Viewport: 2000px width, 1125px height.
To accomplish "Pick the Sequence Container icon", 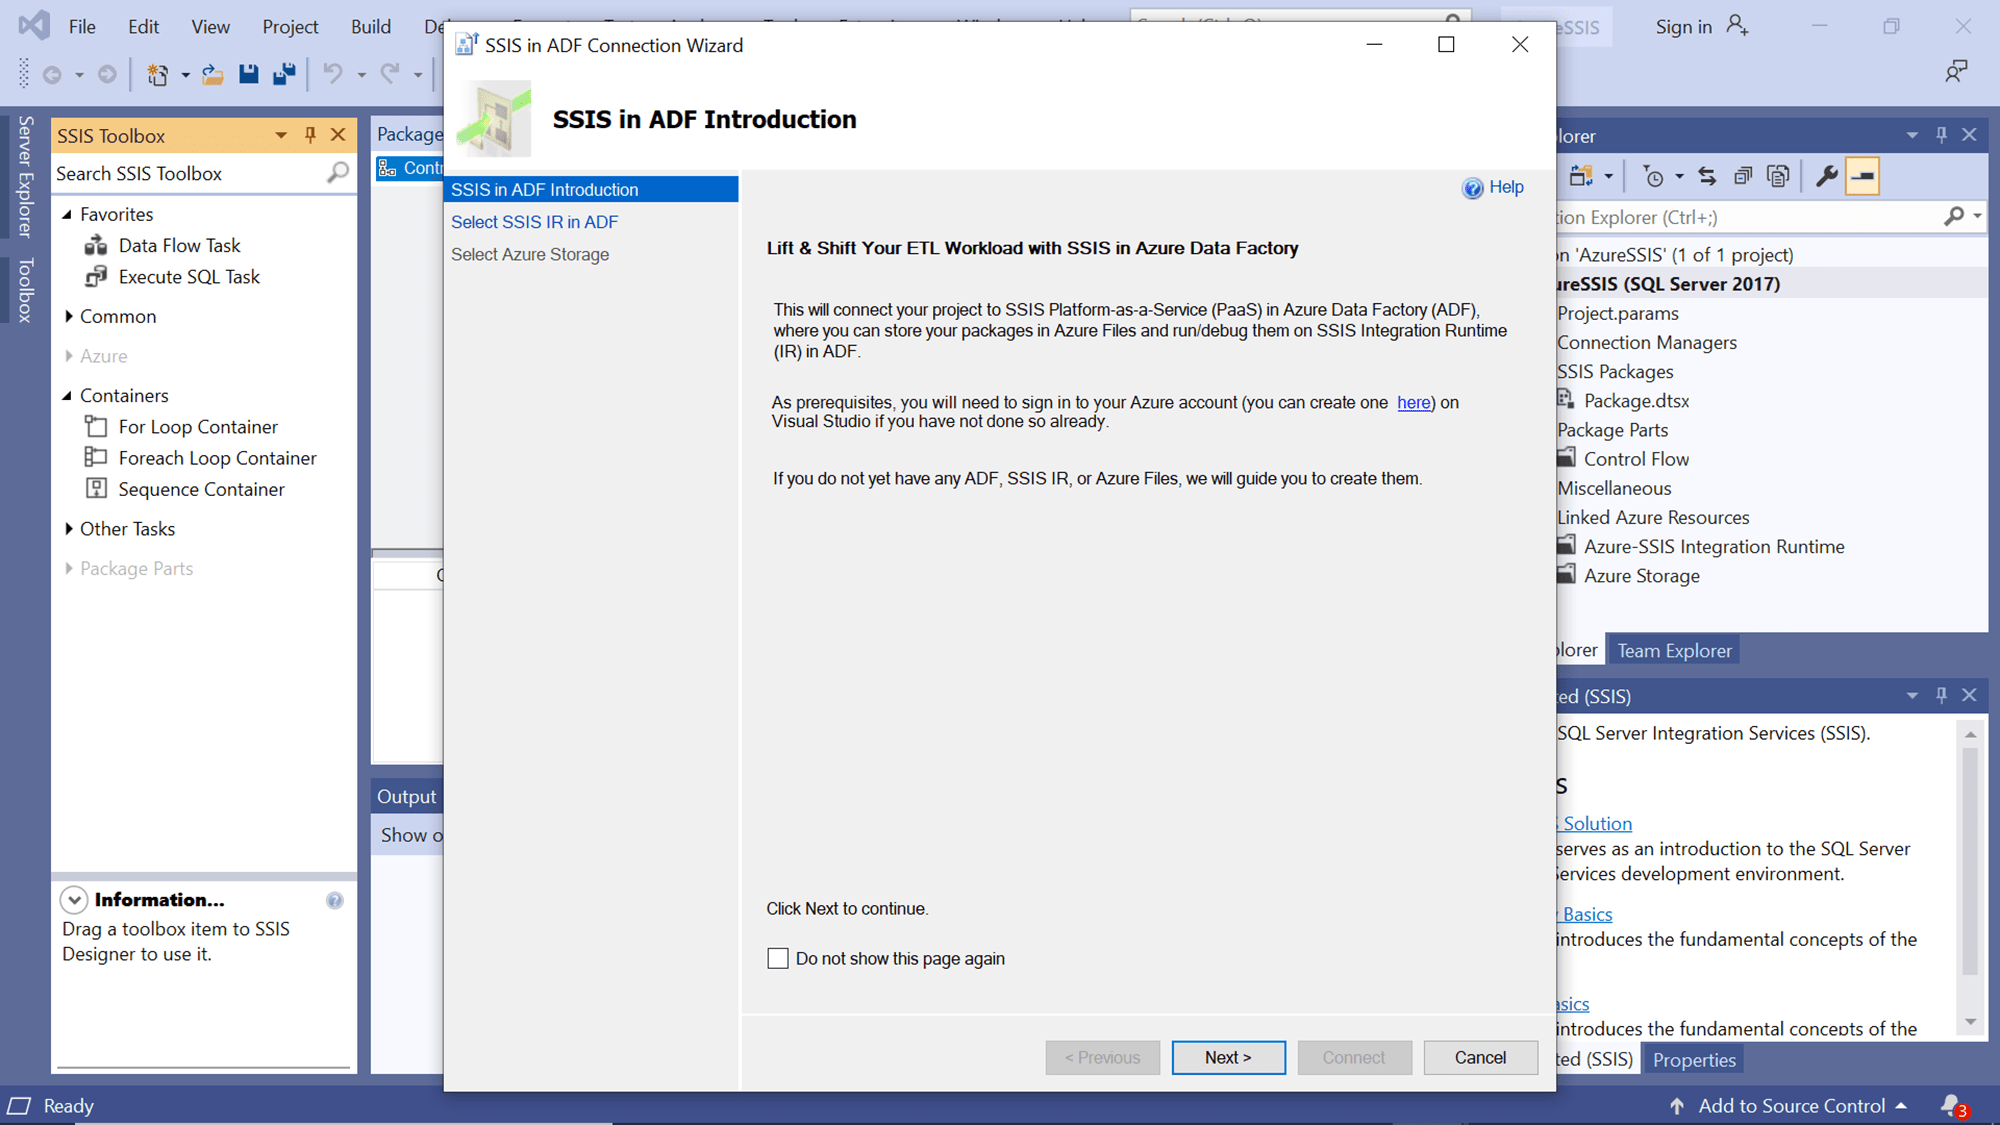I will (96, 489).
